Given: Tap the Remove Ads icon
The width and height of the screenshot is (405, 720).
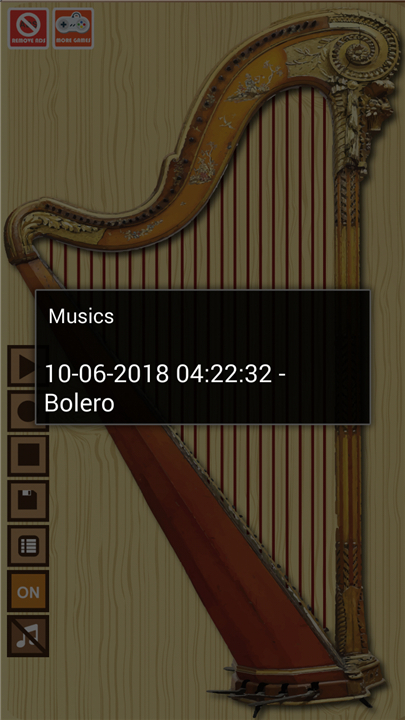Looking at the screenshot, I should [x=28, y=28].
